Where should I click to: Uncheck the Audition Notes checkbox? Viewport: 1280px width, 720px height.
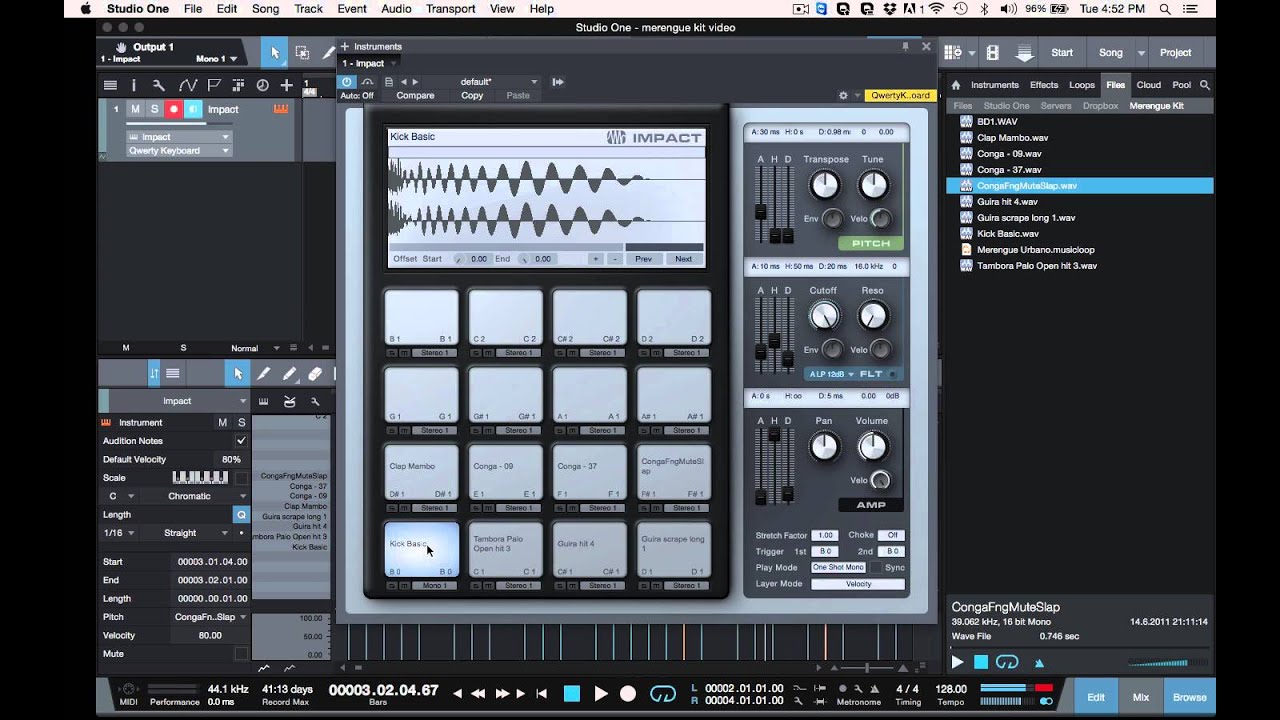tap(241, 440)
